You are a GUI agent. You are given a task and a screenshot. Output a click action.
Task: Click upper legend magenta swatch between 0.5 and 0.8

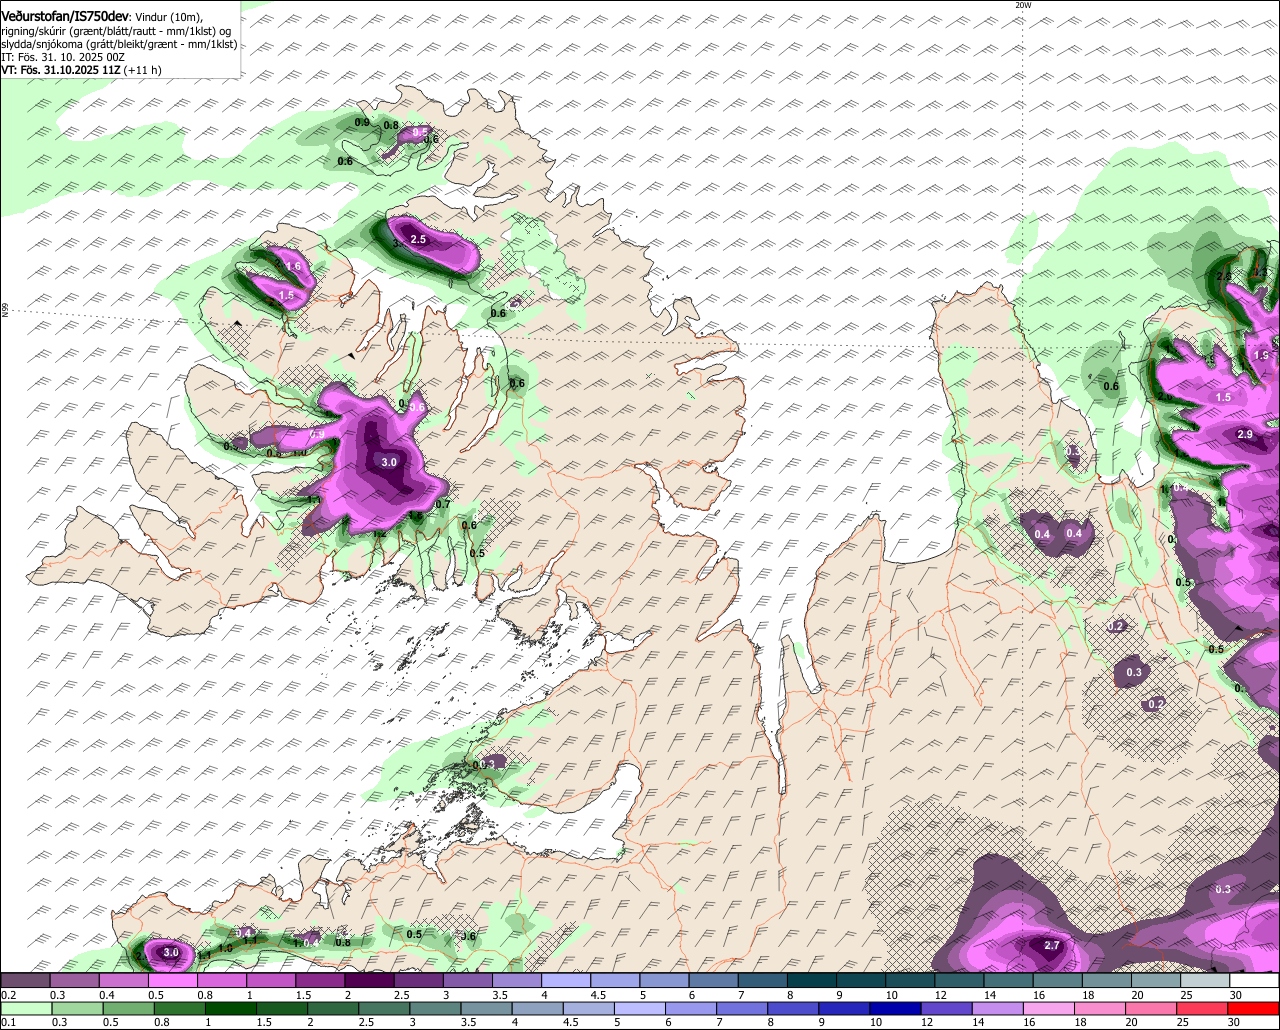pyautogui.click(x=172, y=981)
